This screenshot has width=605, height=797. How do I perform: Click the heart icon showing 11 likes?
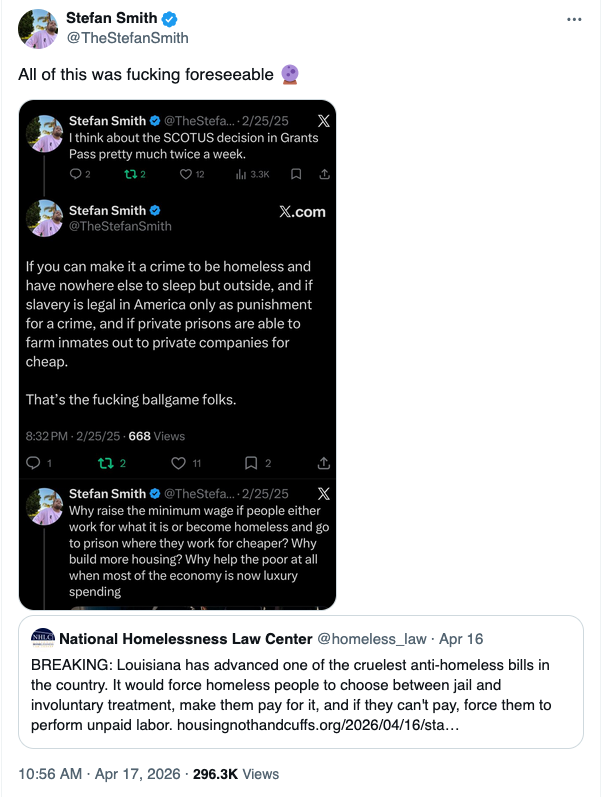coord(179,463)
